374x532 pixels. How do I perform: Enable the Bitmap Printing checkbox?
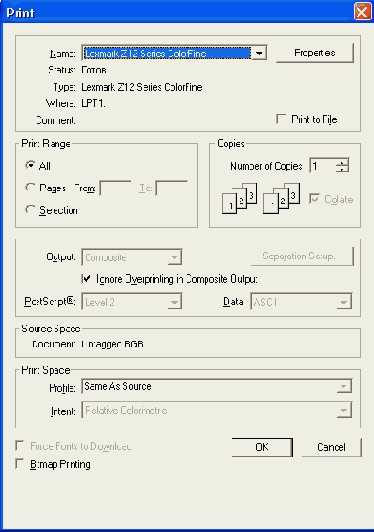20,463
